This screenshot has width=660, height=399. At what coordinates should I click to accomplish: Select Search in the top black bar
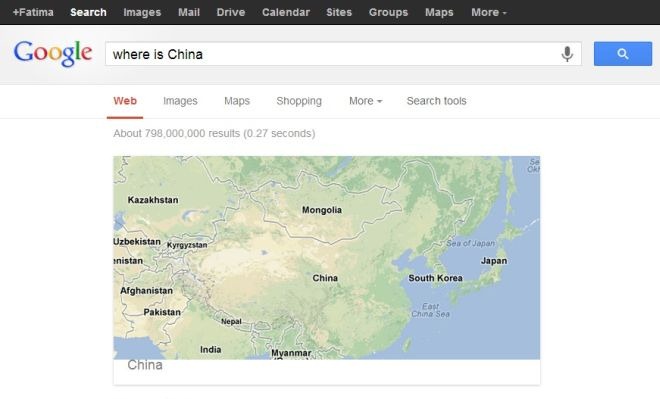[x=88, y=12]
